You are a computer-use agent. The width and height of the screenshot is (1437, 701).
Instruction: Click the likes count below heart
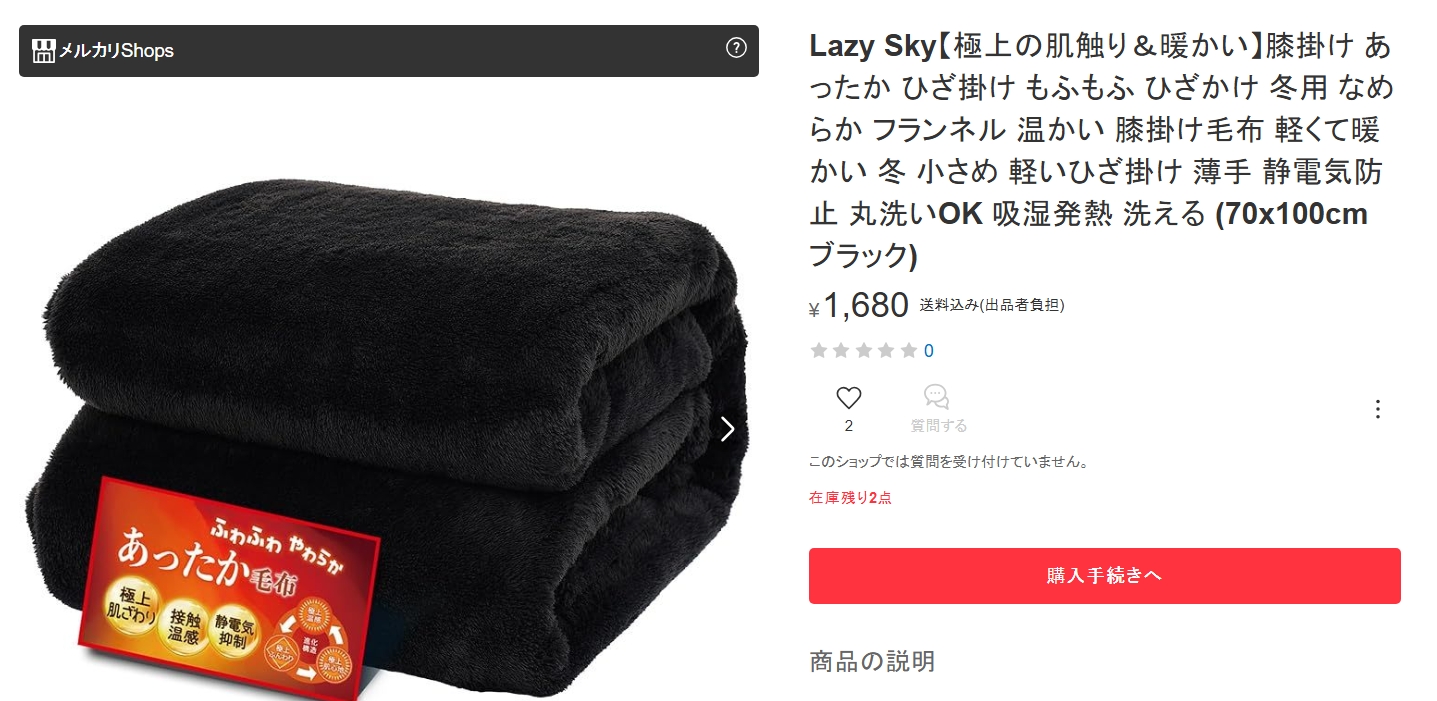[x=849, y=426]
